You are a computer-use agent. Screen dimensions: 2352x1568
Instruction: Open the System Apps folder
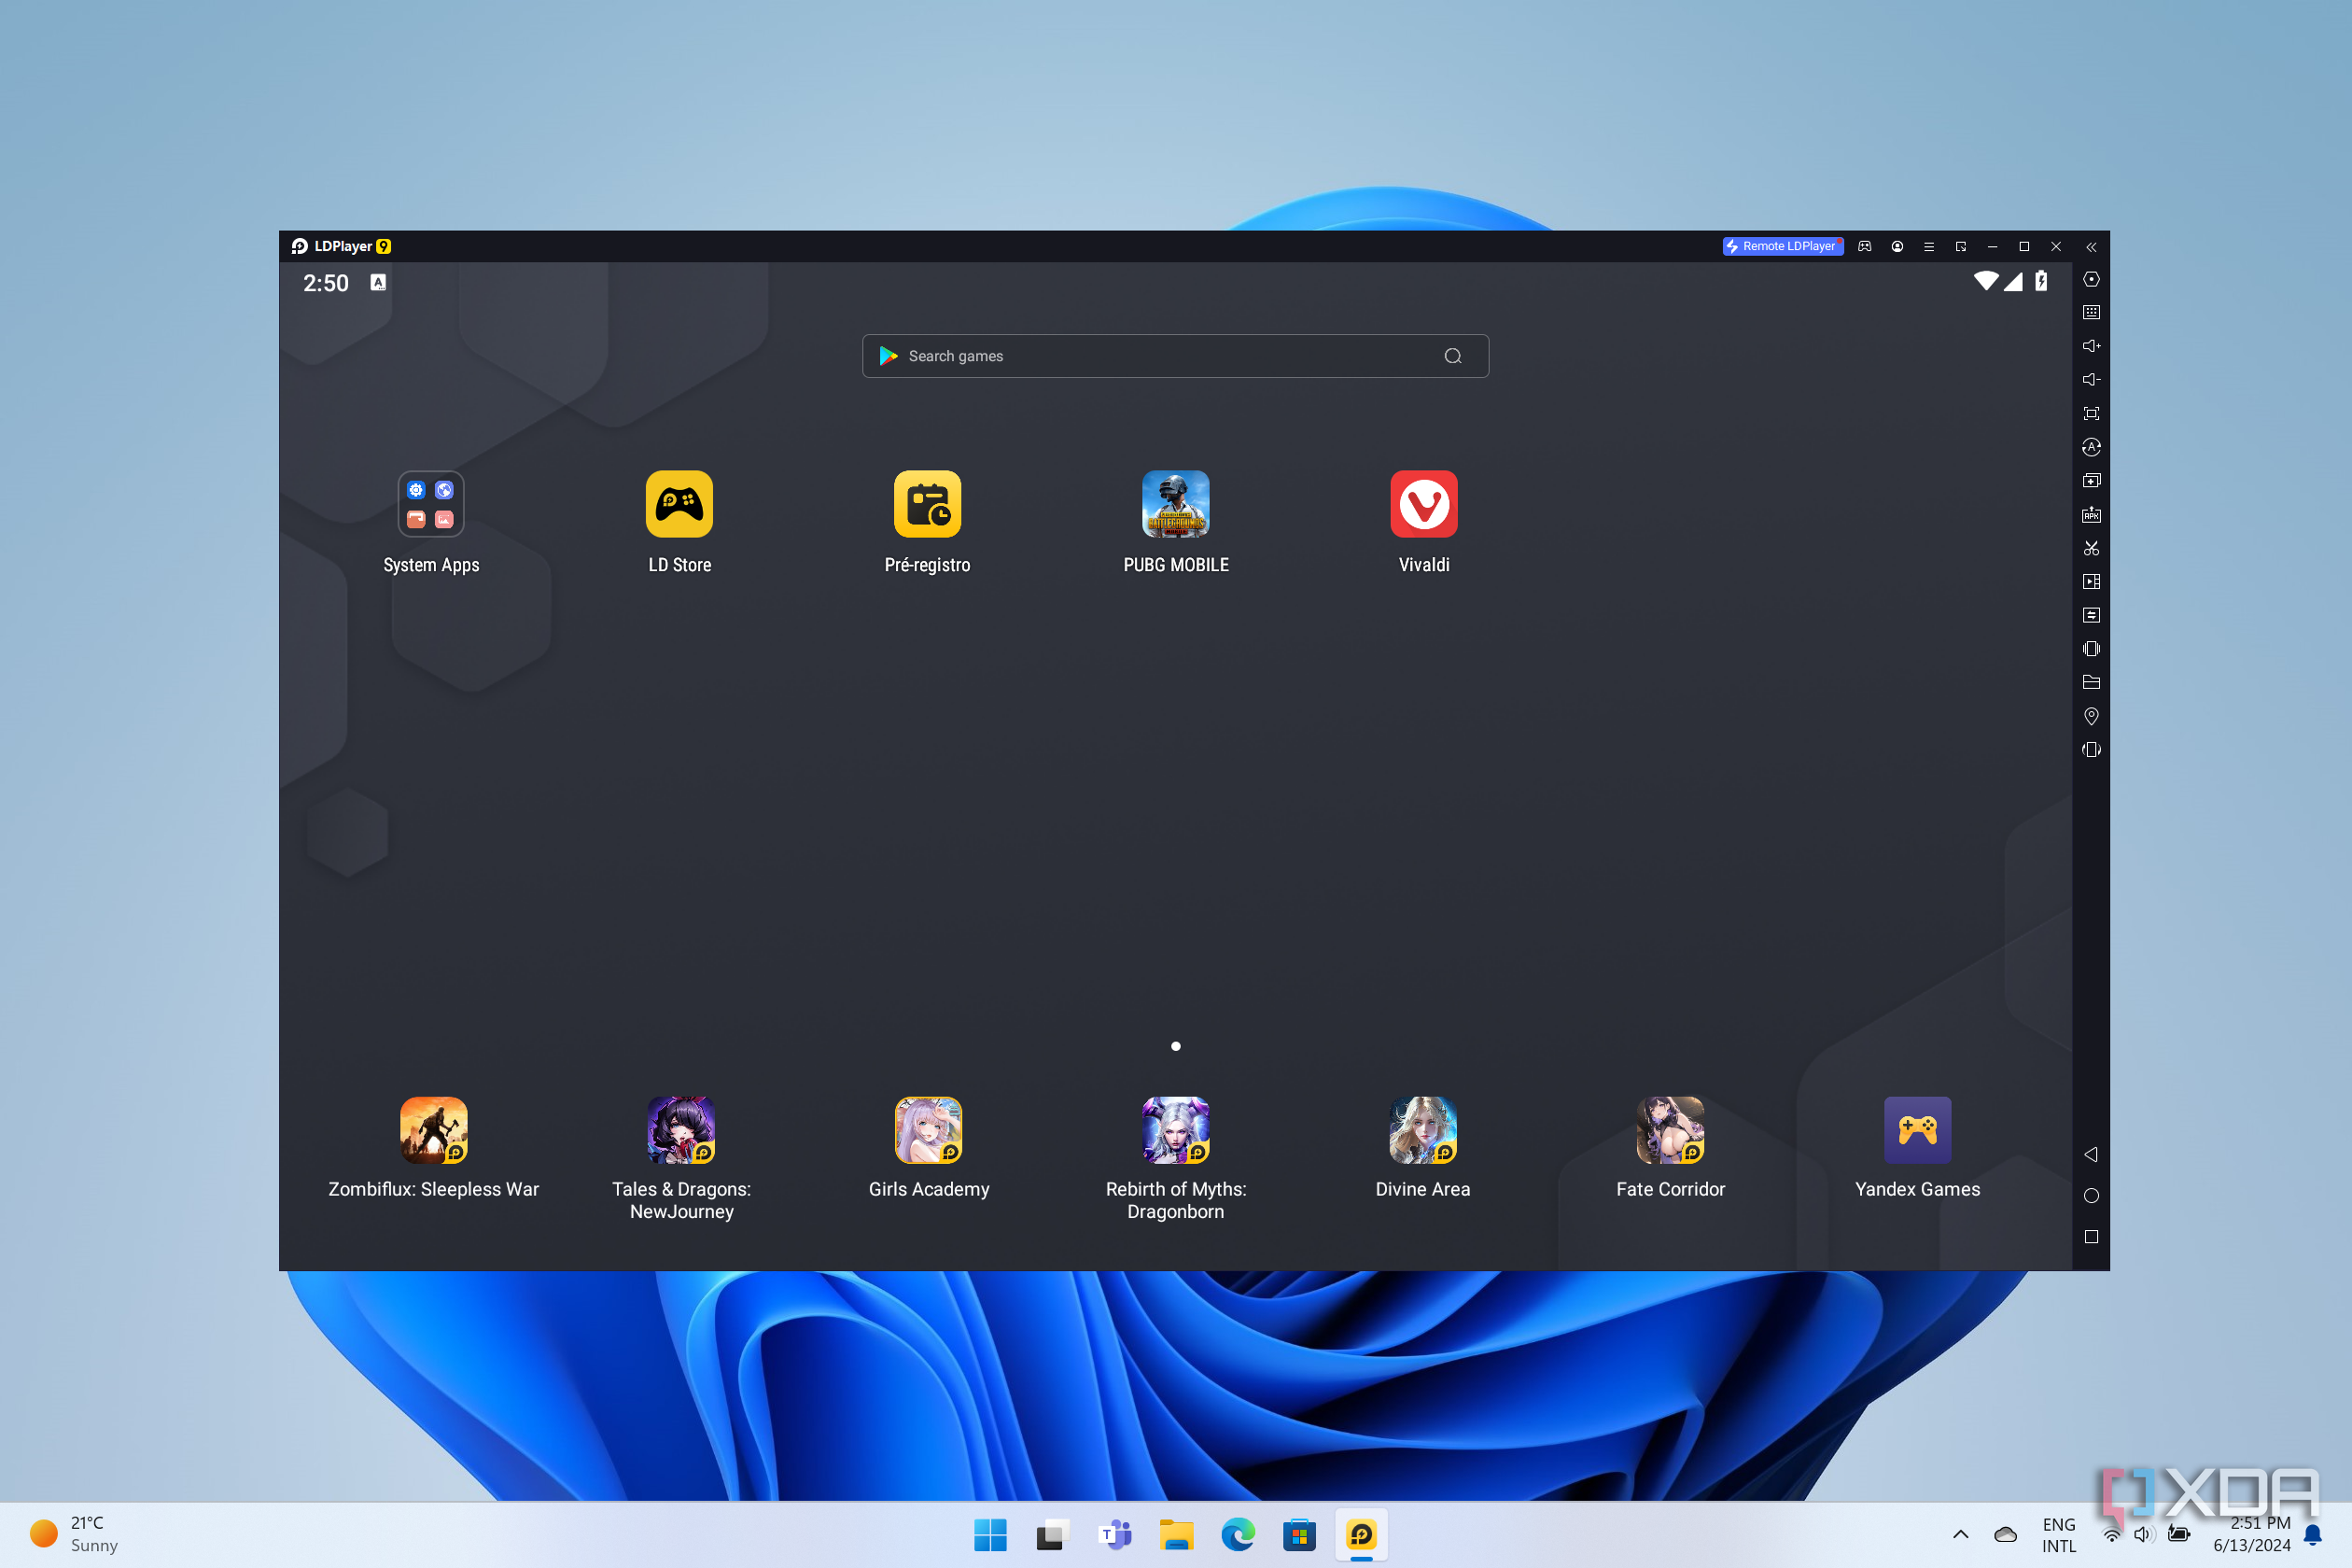tap(431, 504)
